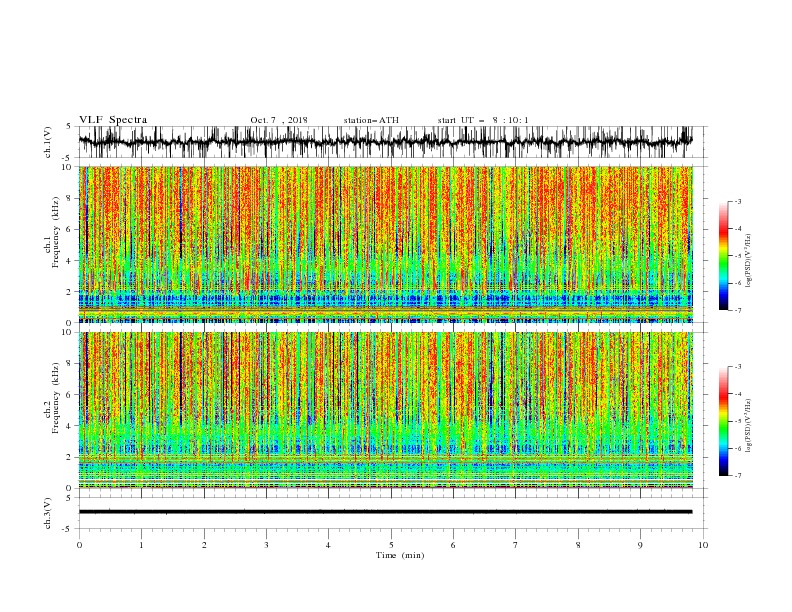Click inside the ch.1 spectrogram panel
The image size is (792, 612).
(385, 244)
